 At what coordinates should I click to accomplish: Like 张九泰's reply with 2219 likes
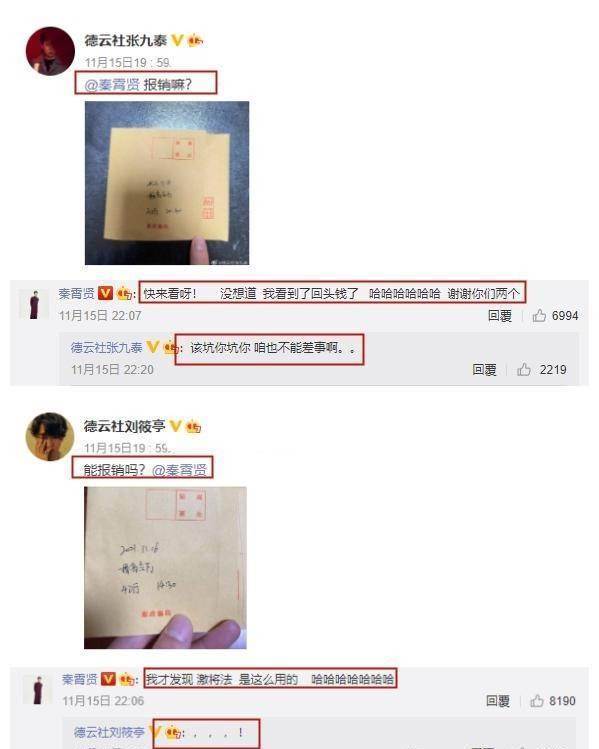pos(524,369)
